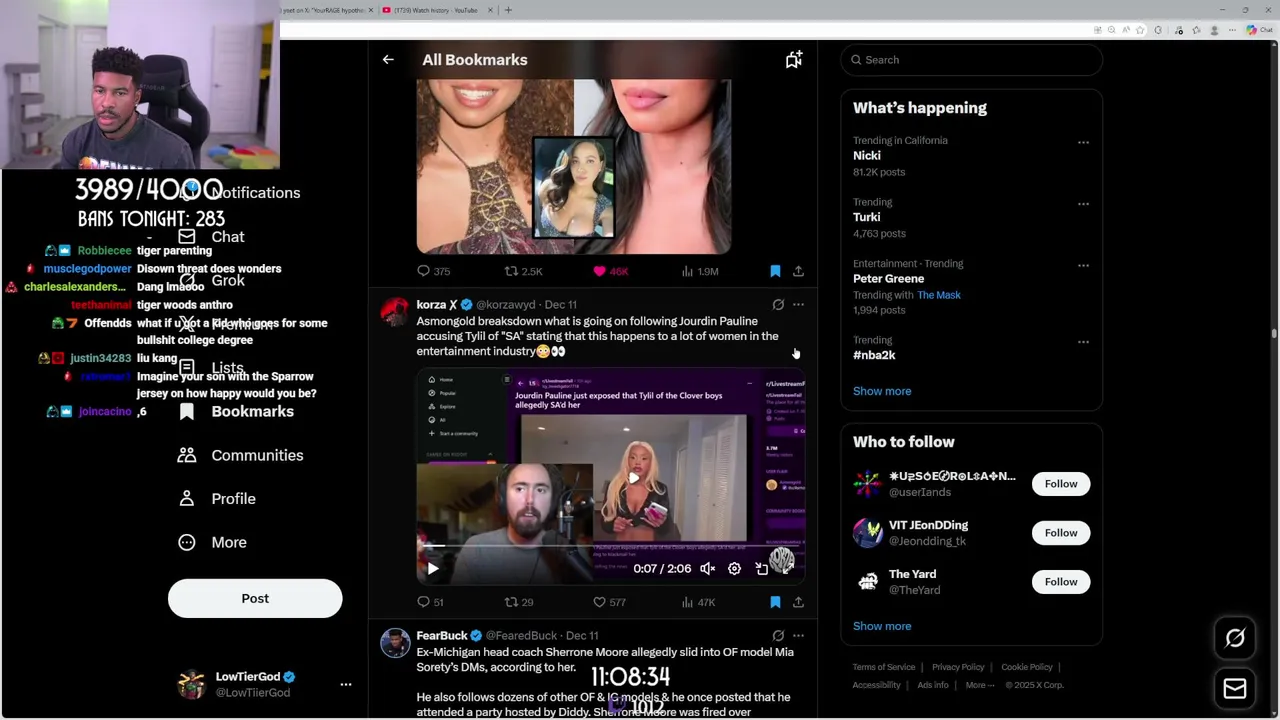The width and height of the screenshot is (1280, 720).
Task: Share korza's post
Action: click(x=798, y=602)
